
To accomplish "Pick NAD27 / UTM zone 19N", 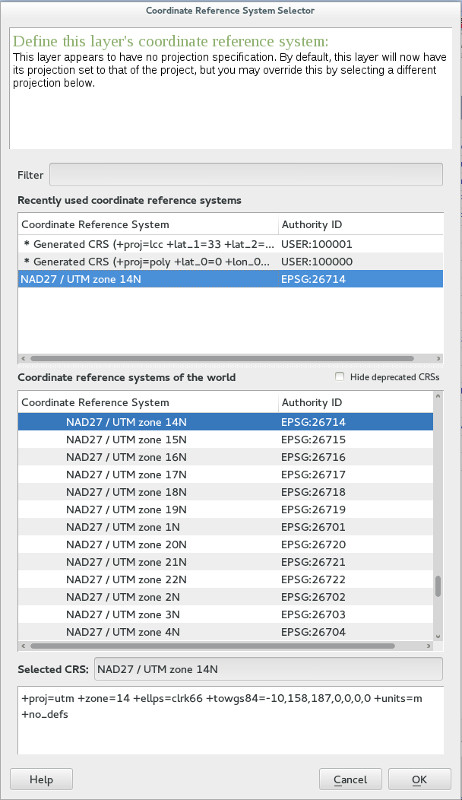I will (225, 510).
